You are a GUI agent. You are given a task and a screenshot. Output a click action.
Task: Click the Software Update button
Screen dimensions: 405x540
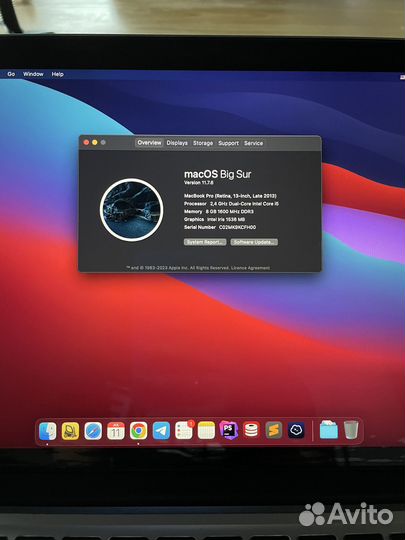(x=254, y=242)
